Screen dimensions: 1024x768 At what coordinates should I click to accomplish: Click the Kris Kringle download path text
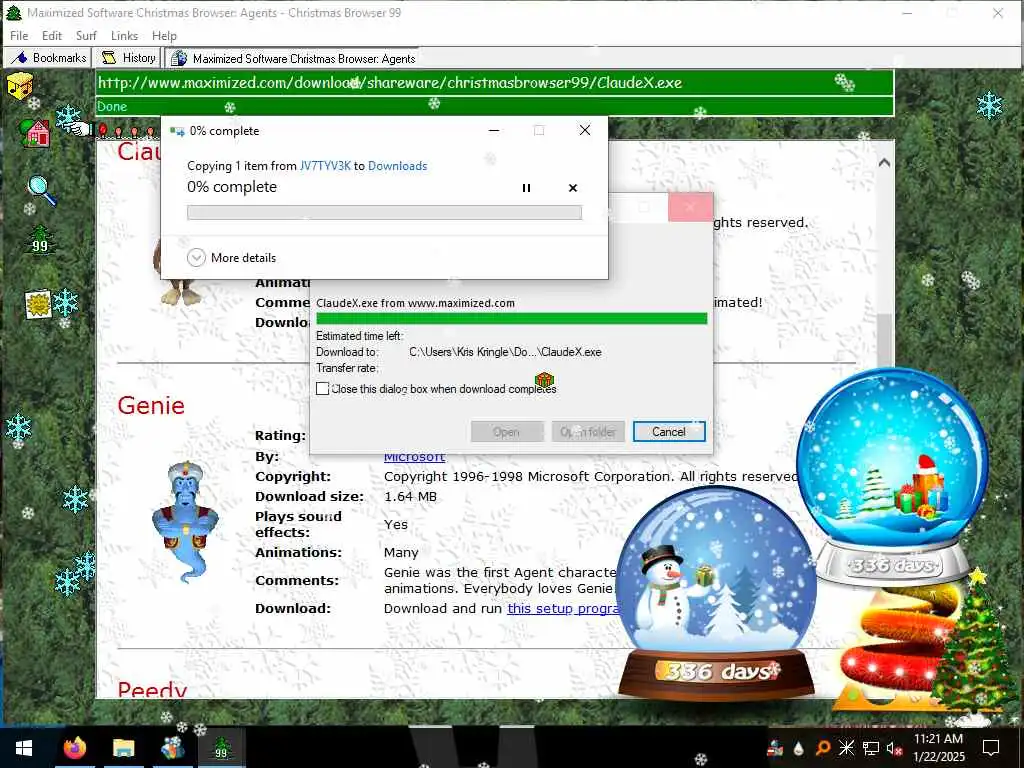[505, 352]
